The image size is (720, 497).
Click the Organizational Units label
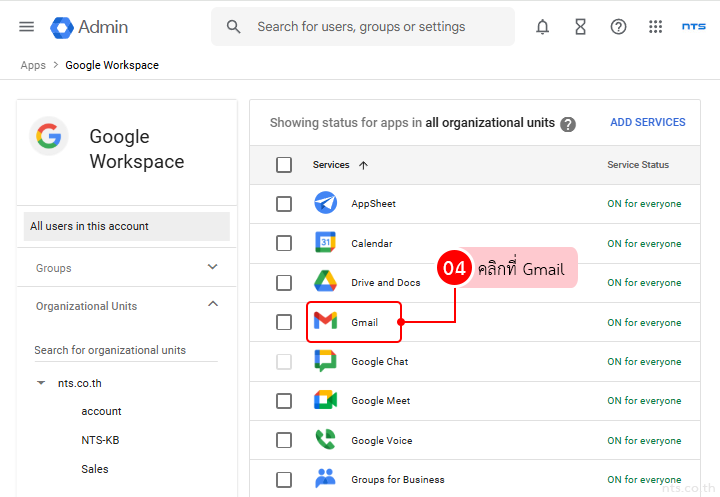[86, 306]
